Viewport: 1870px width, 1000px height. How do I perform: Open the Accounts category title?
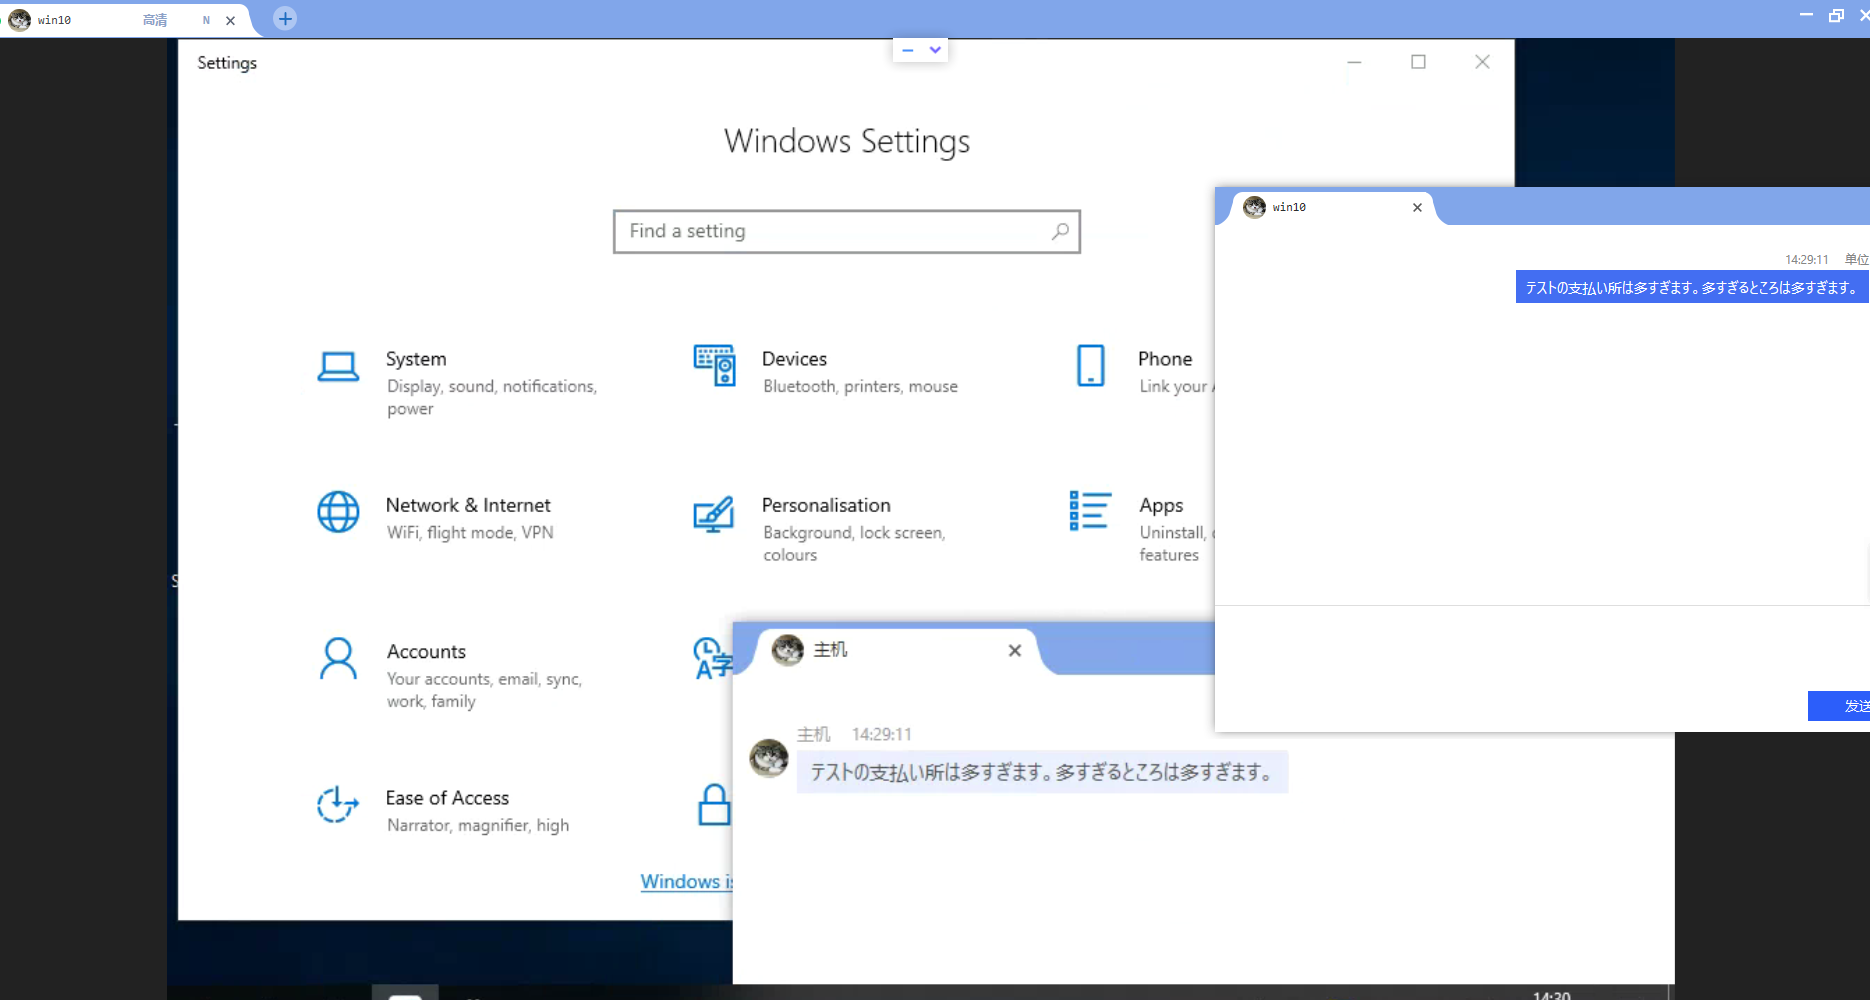point(426,651)
